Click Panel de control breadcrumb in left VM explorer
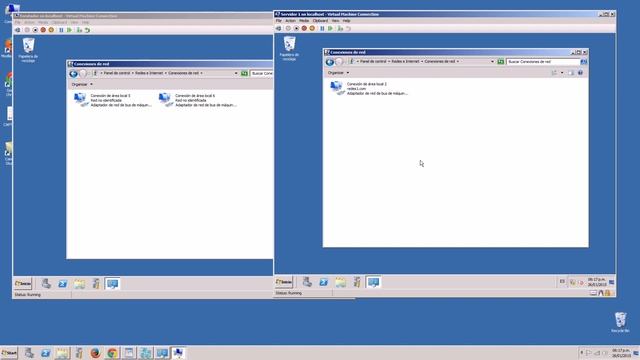 117,73
